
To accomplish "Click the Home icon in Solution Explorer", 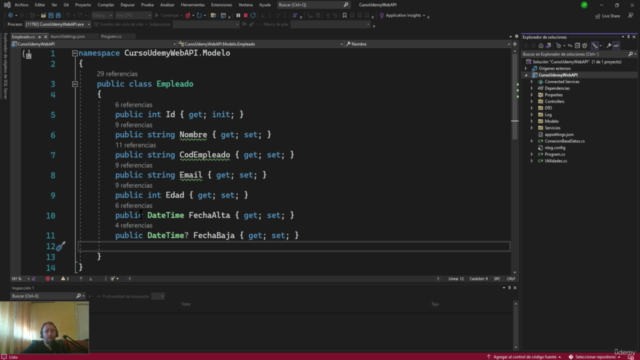I will [x=541, y=46].
